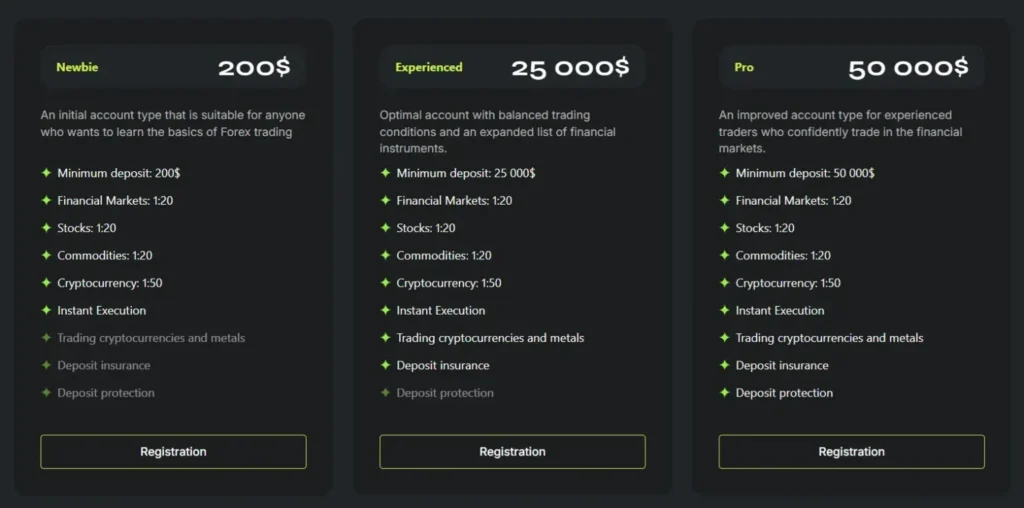Click the Pro plan Registration button

851,452
